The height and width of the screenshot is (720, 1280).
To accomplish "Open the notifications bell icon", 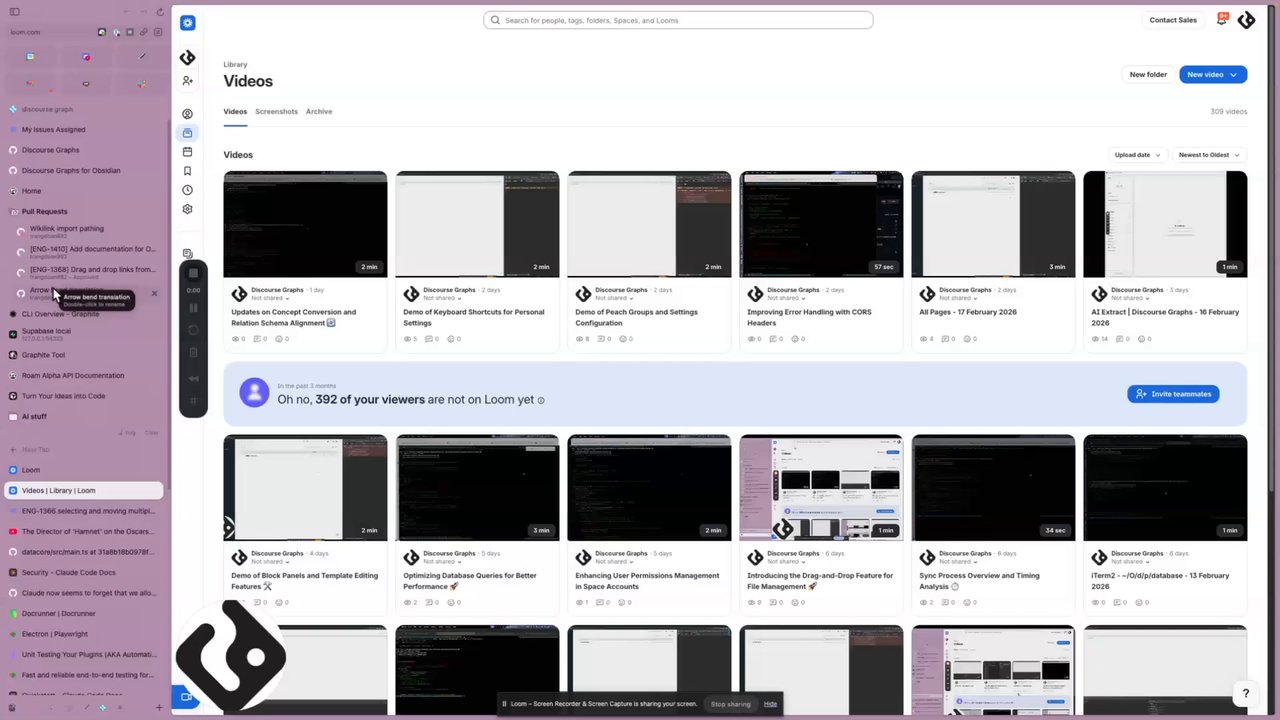I will 1222,19.
